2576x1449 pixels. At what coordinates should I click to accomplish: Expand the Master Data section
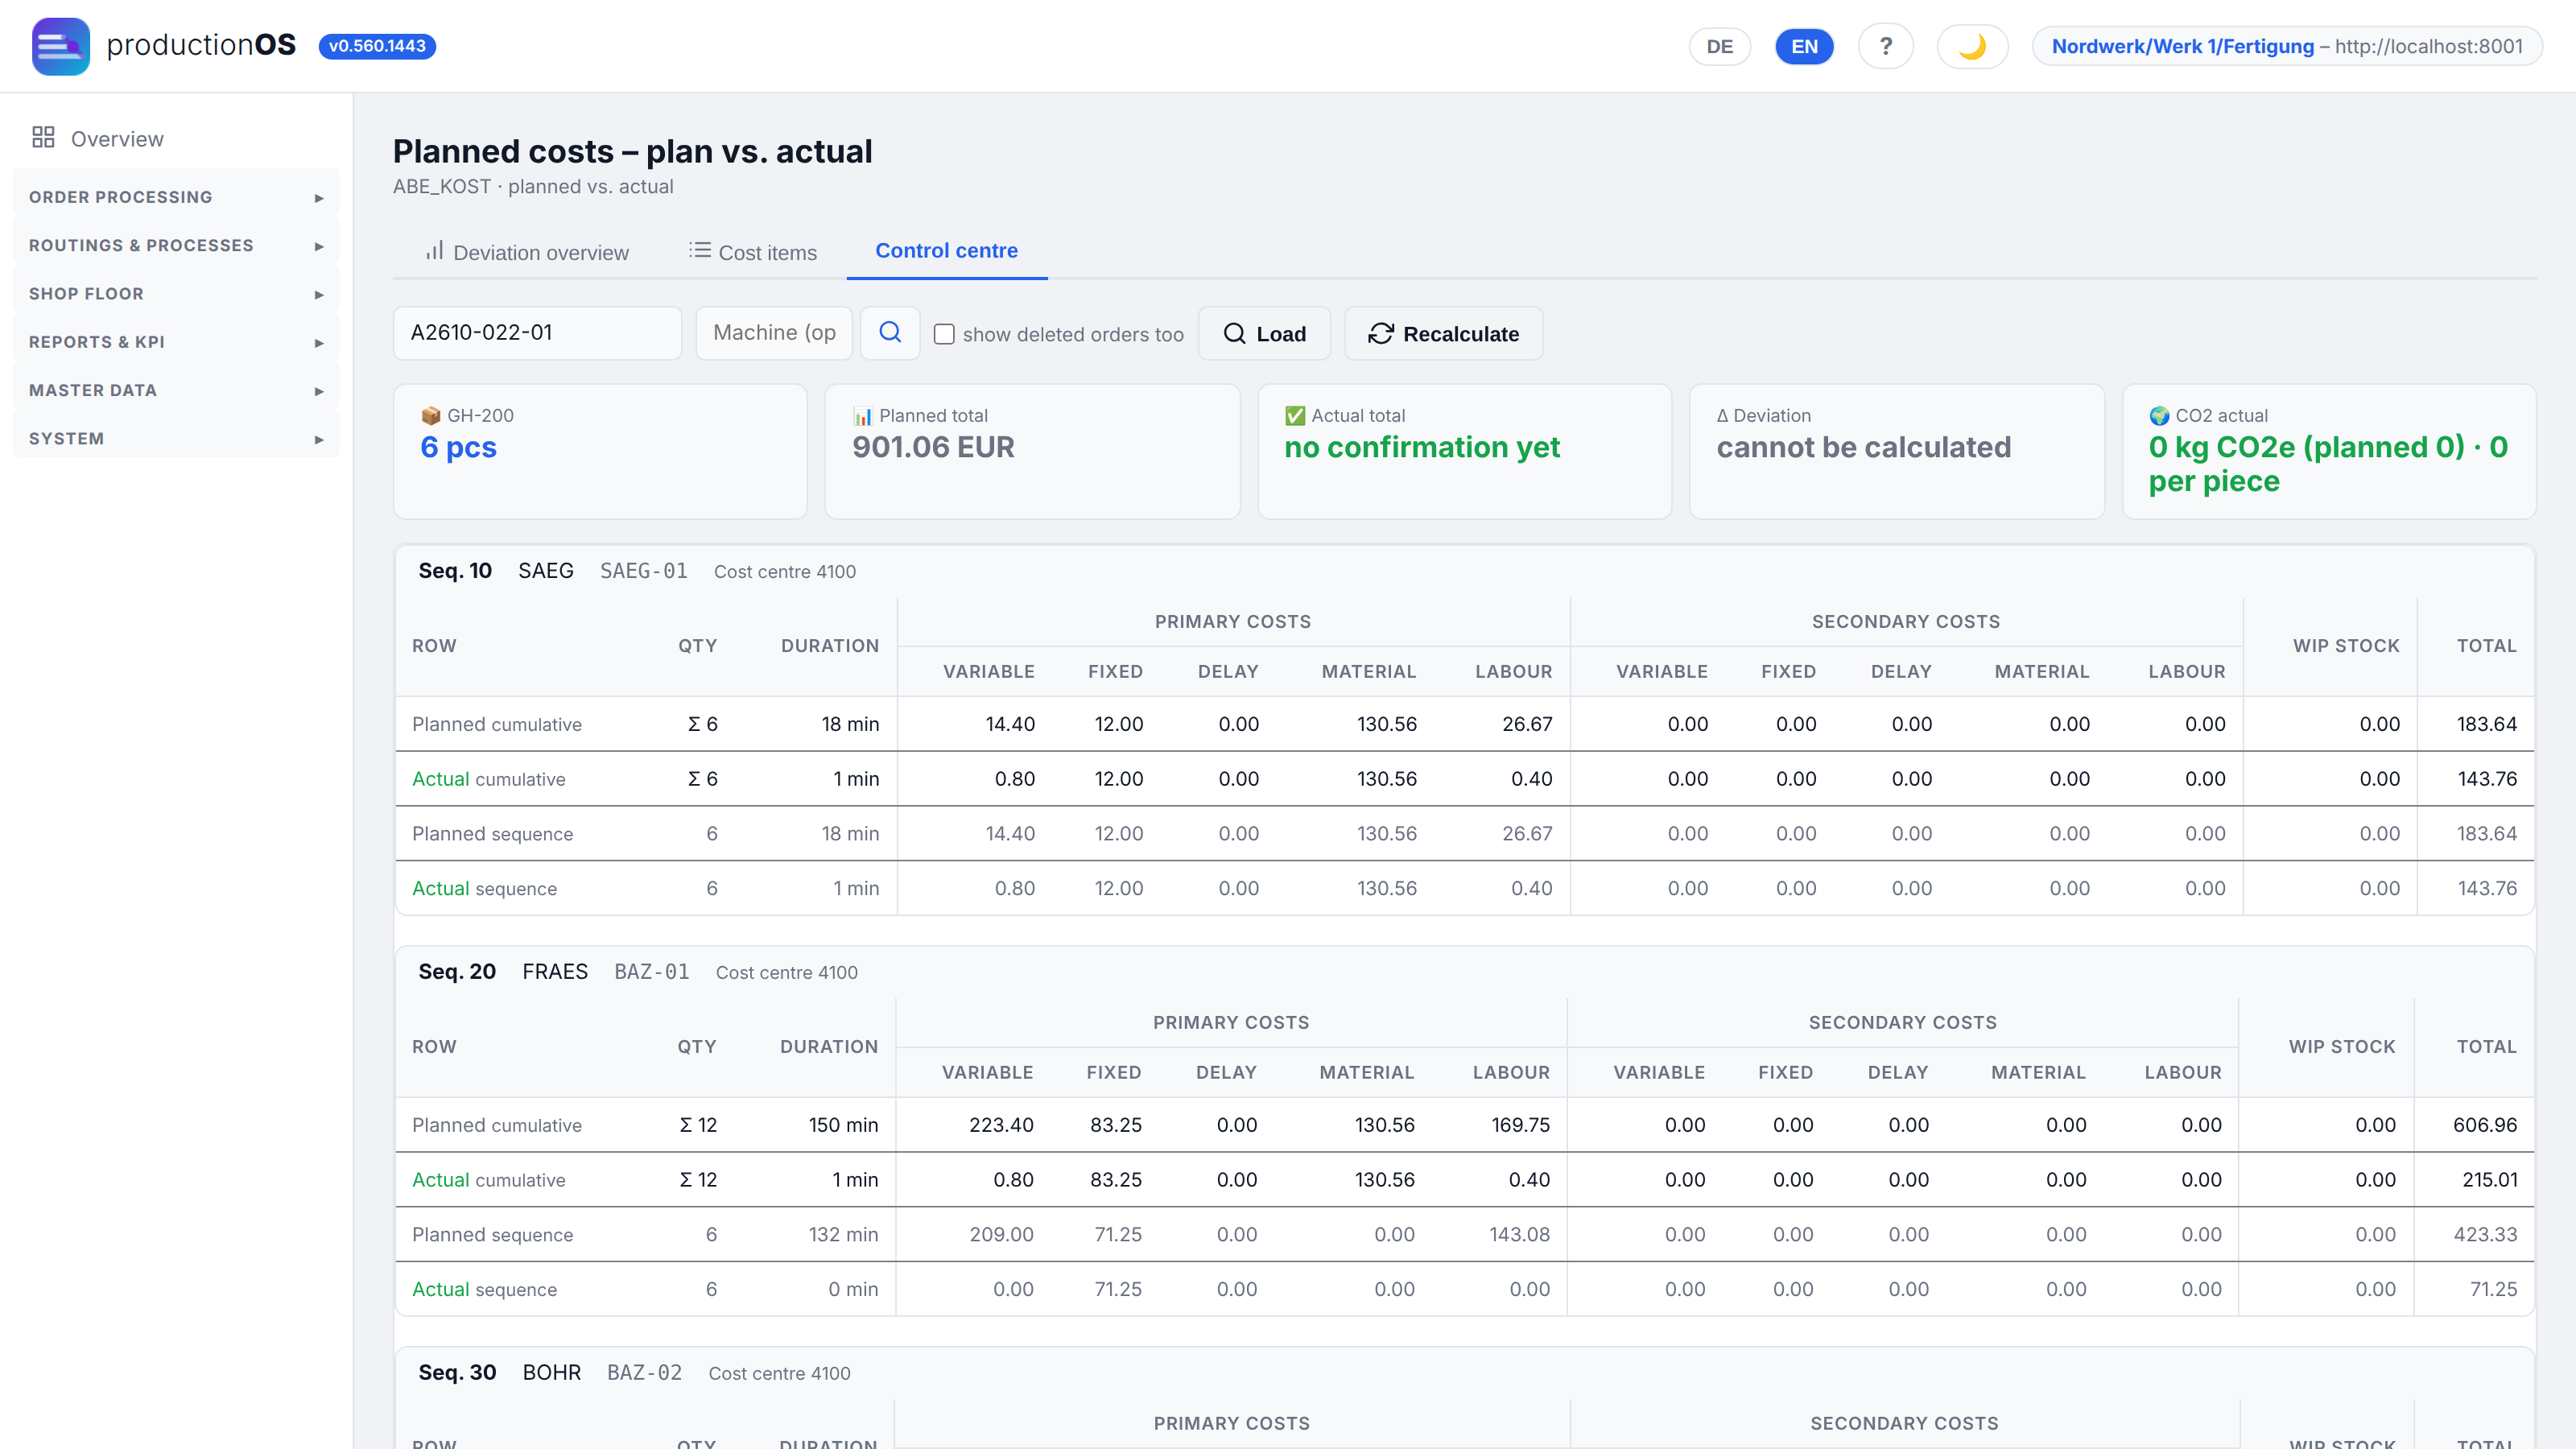point(176,390)
